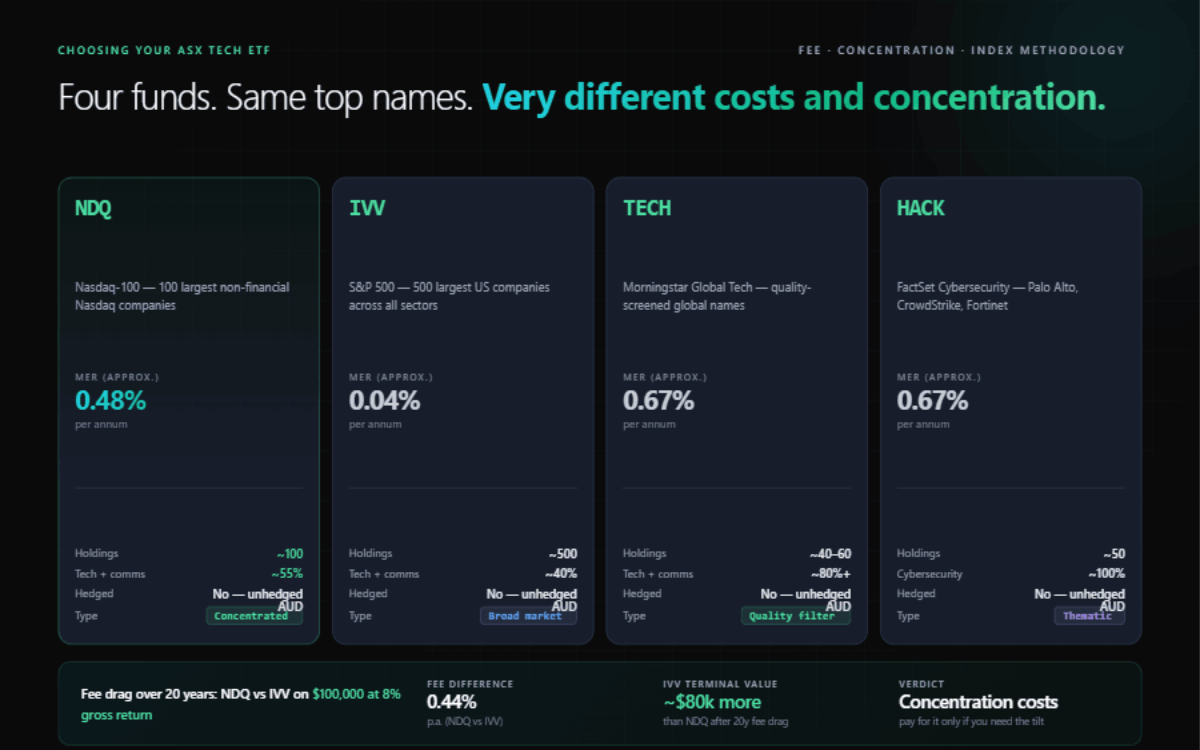Click the ~50 holdings value
This screenshot has height=750, width=1200.
pyautogui.click(x=1114, y=554)
